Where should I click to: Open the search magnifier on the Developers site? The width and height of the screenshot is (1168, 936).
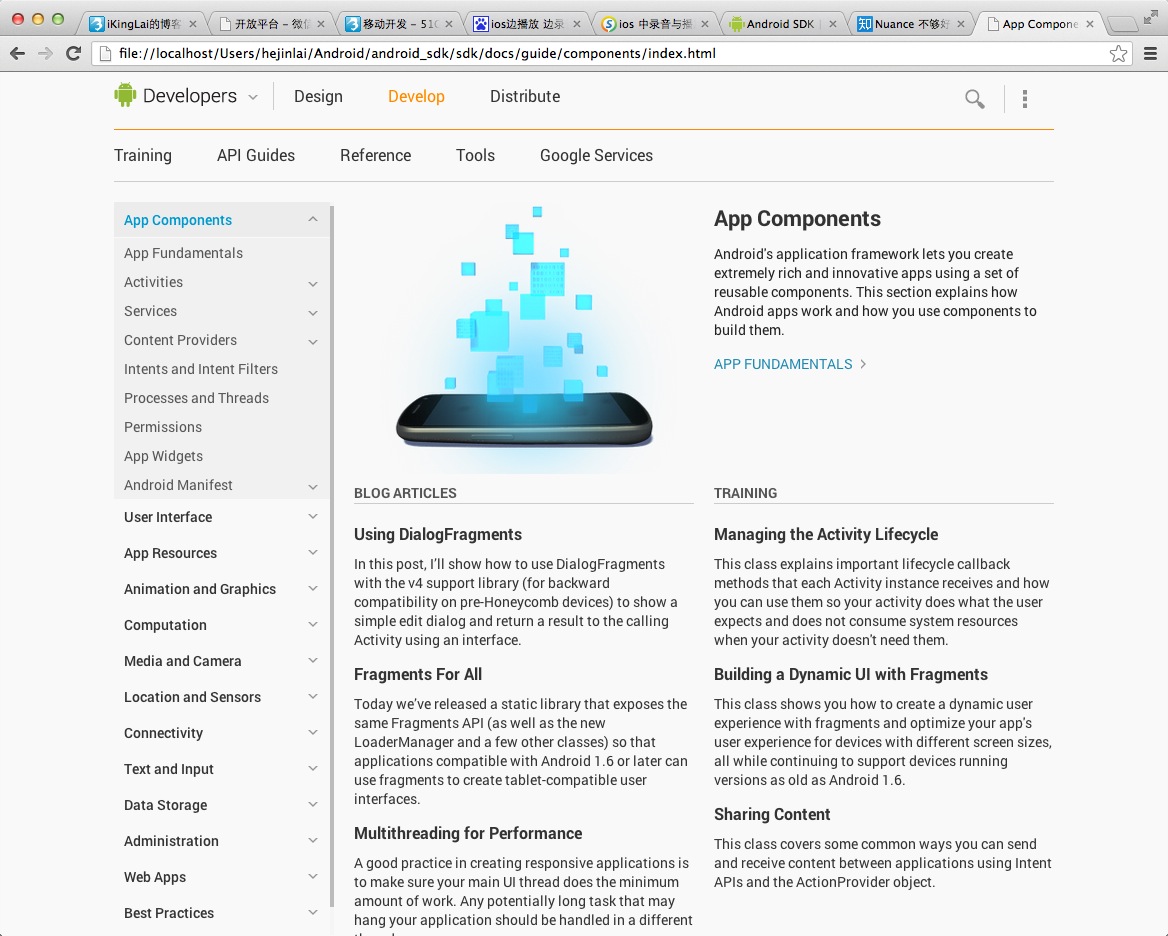tap(974, 99)
